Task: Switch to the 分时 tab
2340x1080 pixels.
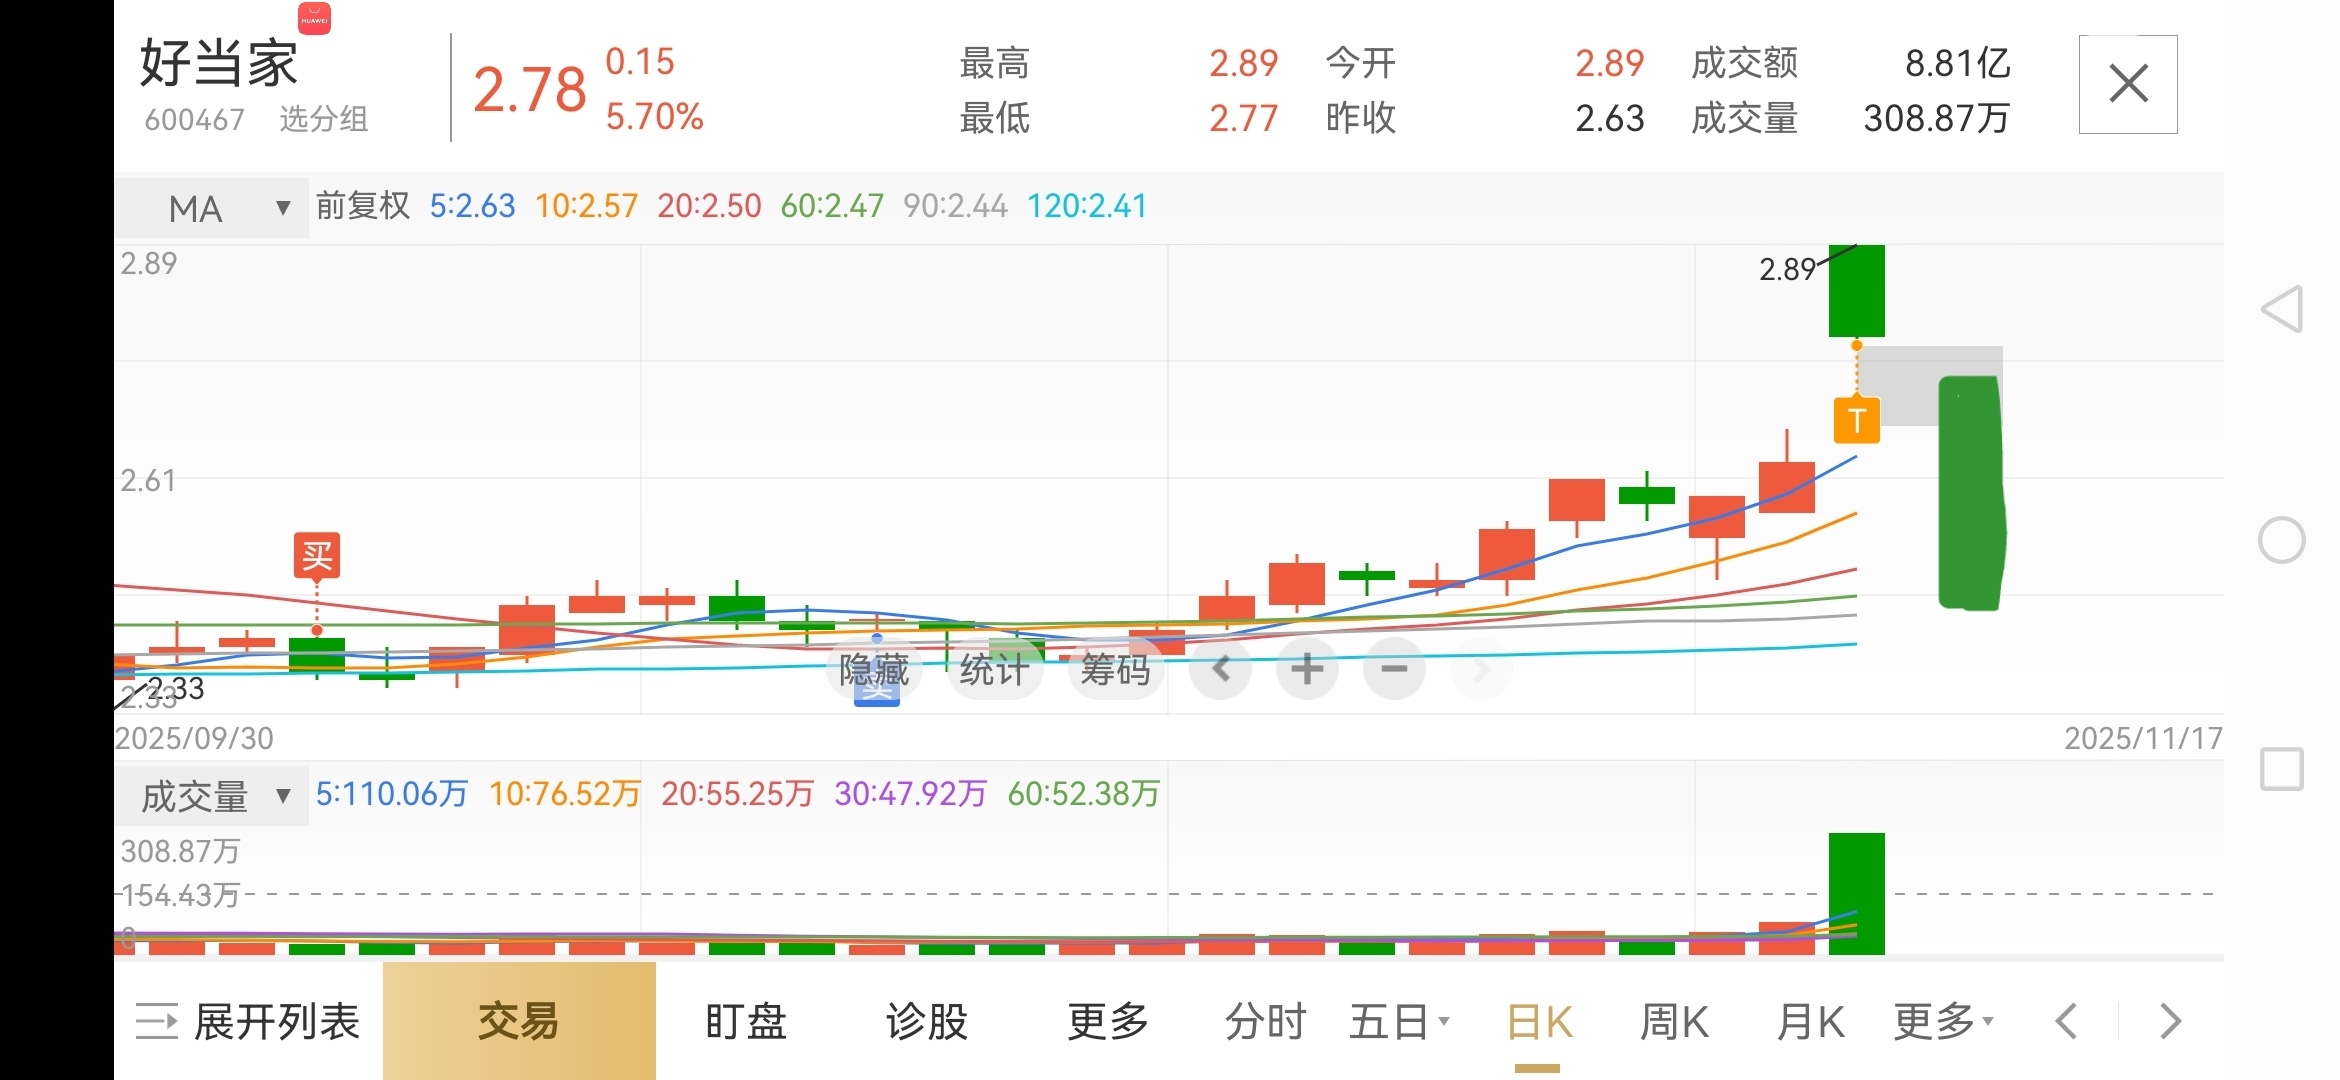Action: (1265, 1022)
